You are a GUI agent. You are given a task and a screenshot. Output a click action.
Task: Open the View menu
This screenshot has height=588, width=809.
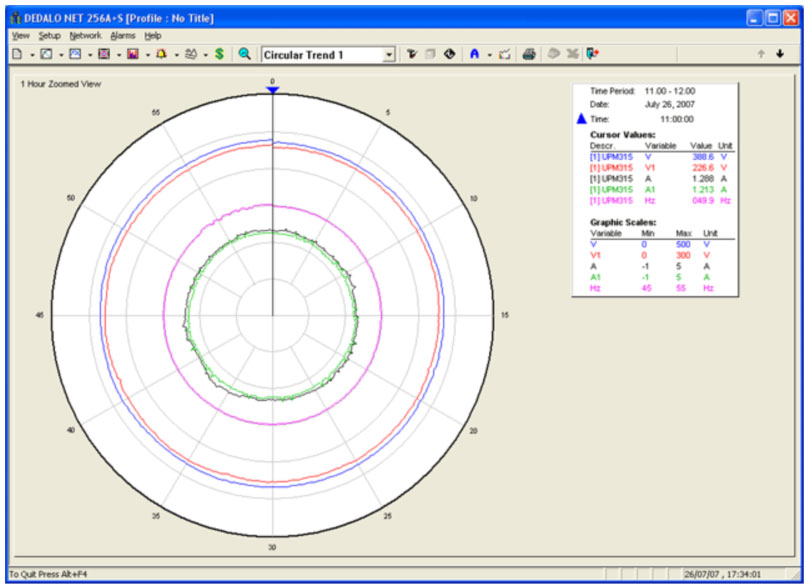[x=20, y=35]
